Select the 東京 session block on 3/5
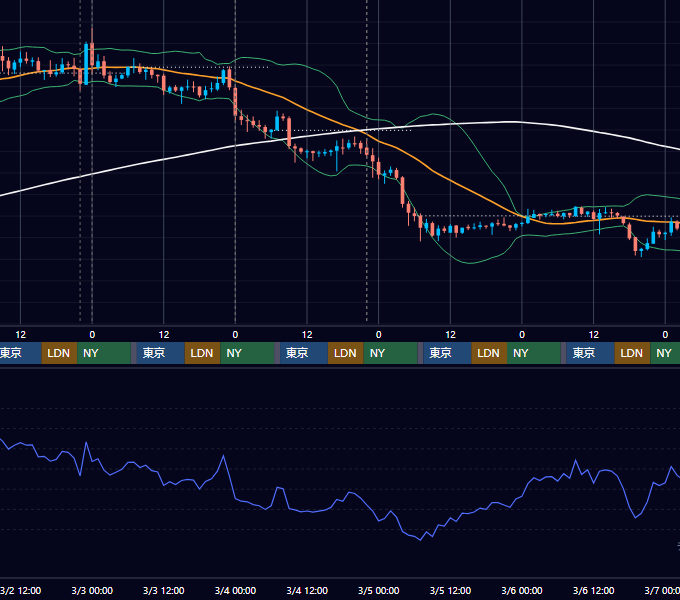The height and width of the screenshot is (600, 680). 448,353
